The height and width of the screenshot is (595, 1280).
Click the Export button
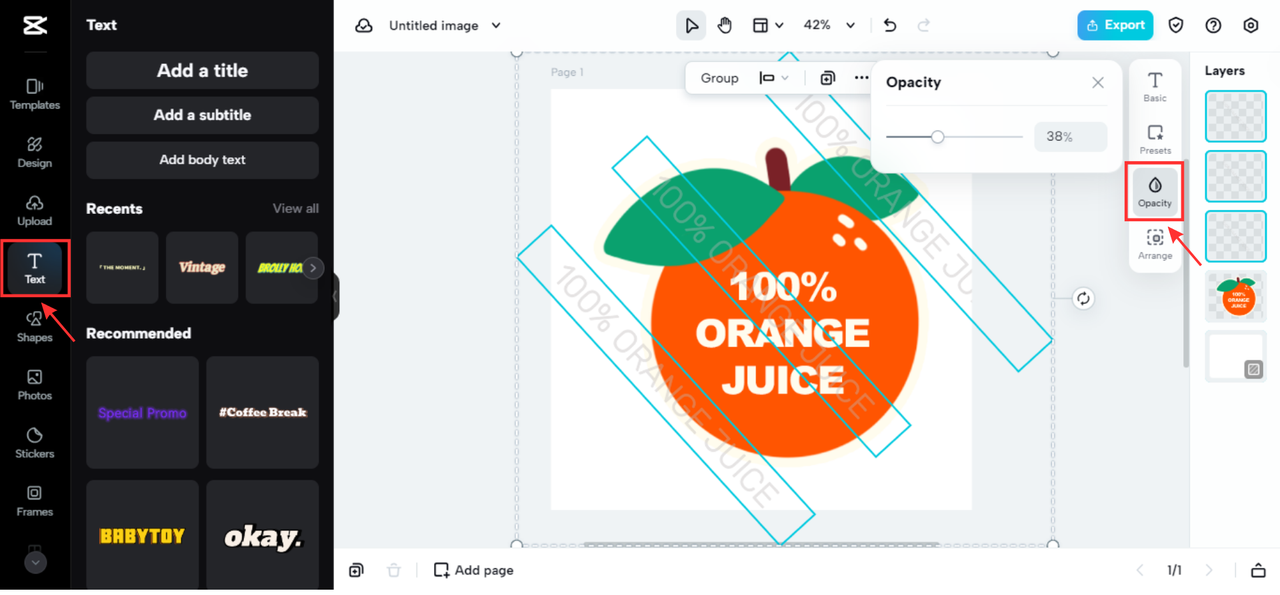pos(1115,26)
